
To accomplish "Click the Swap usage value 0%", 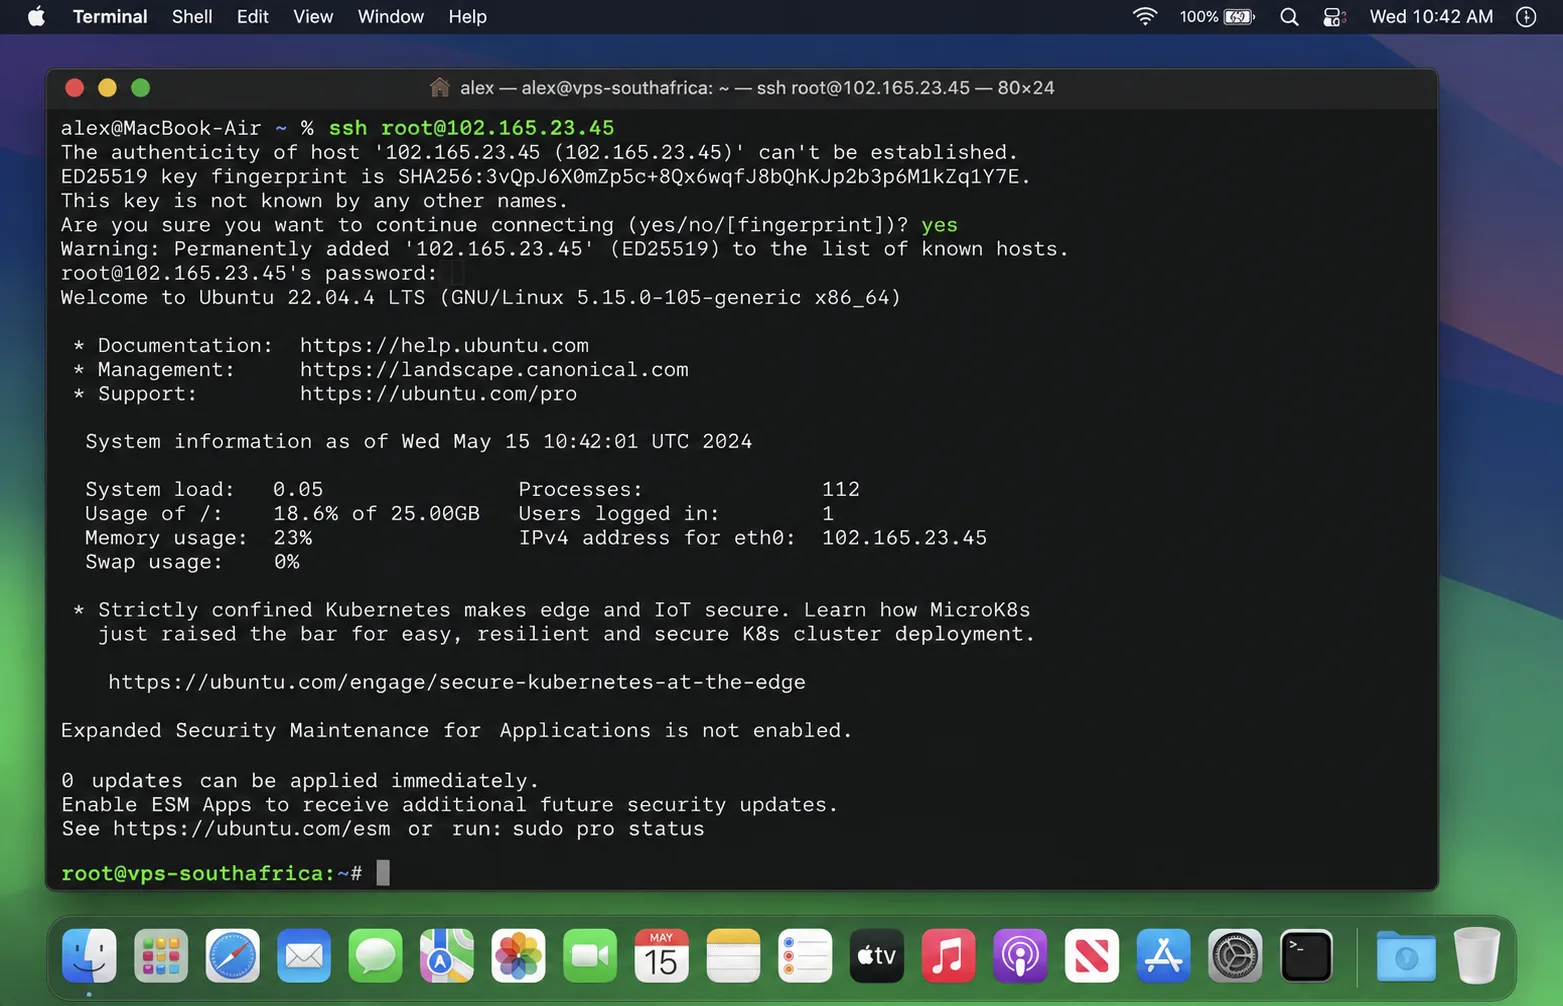I will 286,561.
